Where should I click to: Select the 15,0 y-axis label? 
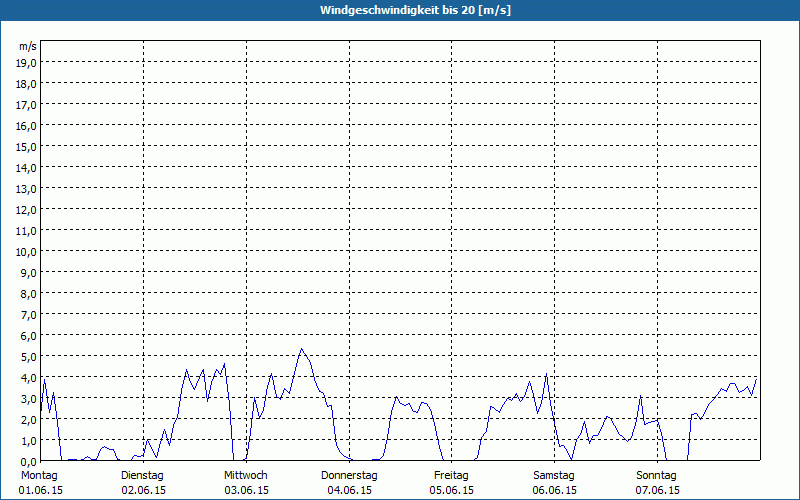point(27,146)
